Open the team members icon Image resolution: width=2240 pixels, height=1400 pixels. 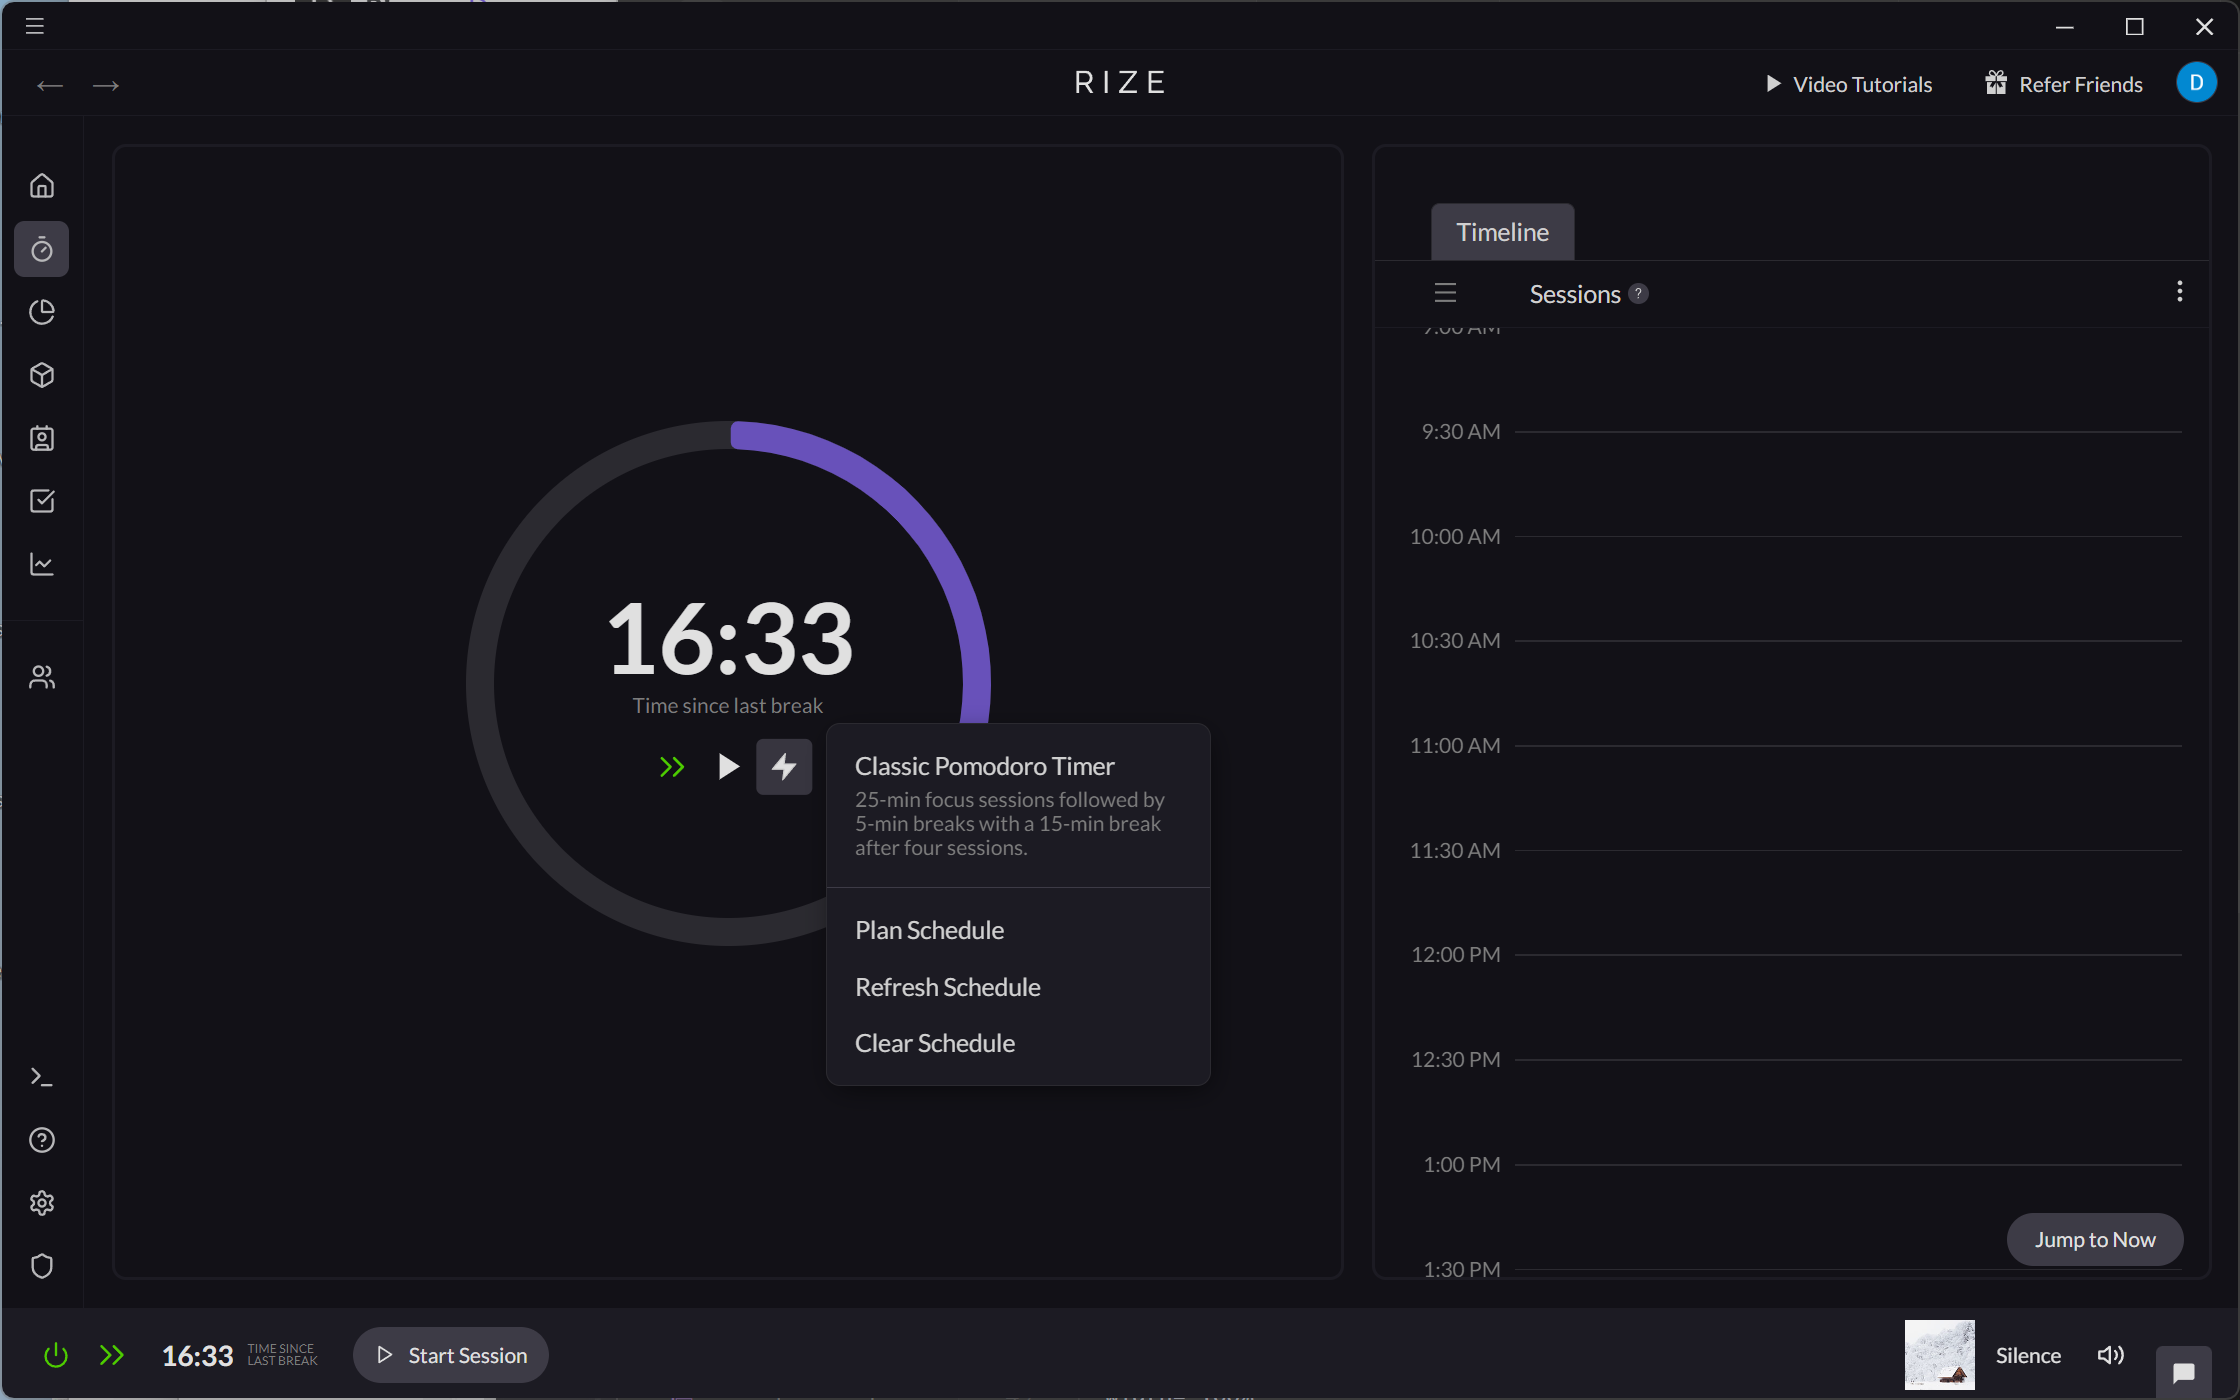point(42,676)
